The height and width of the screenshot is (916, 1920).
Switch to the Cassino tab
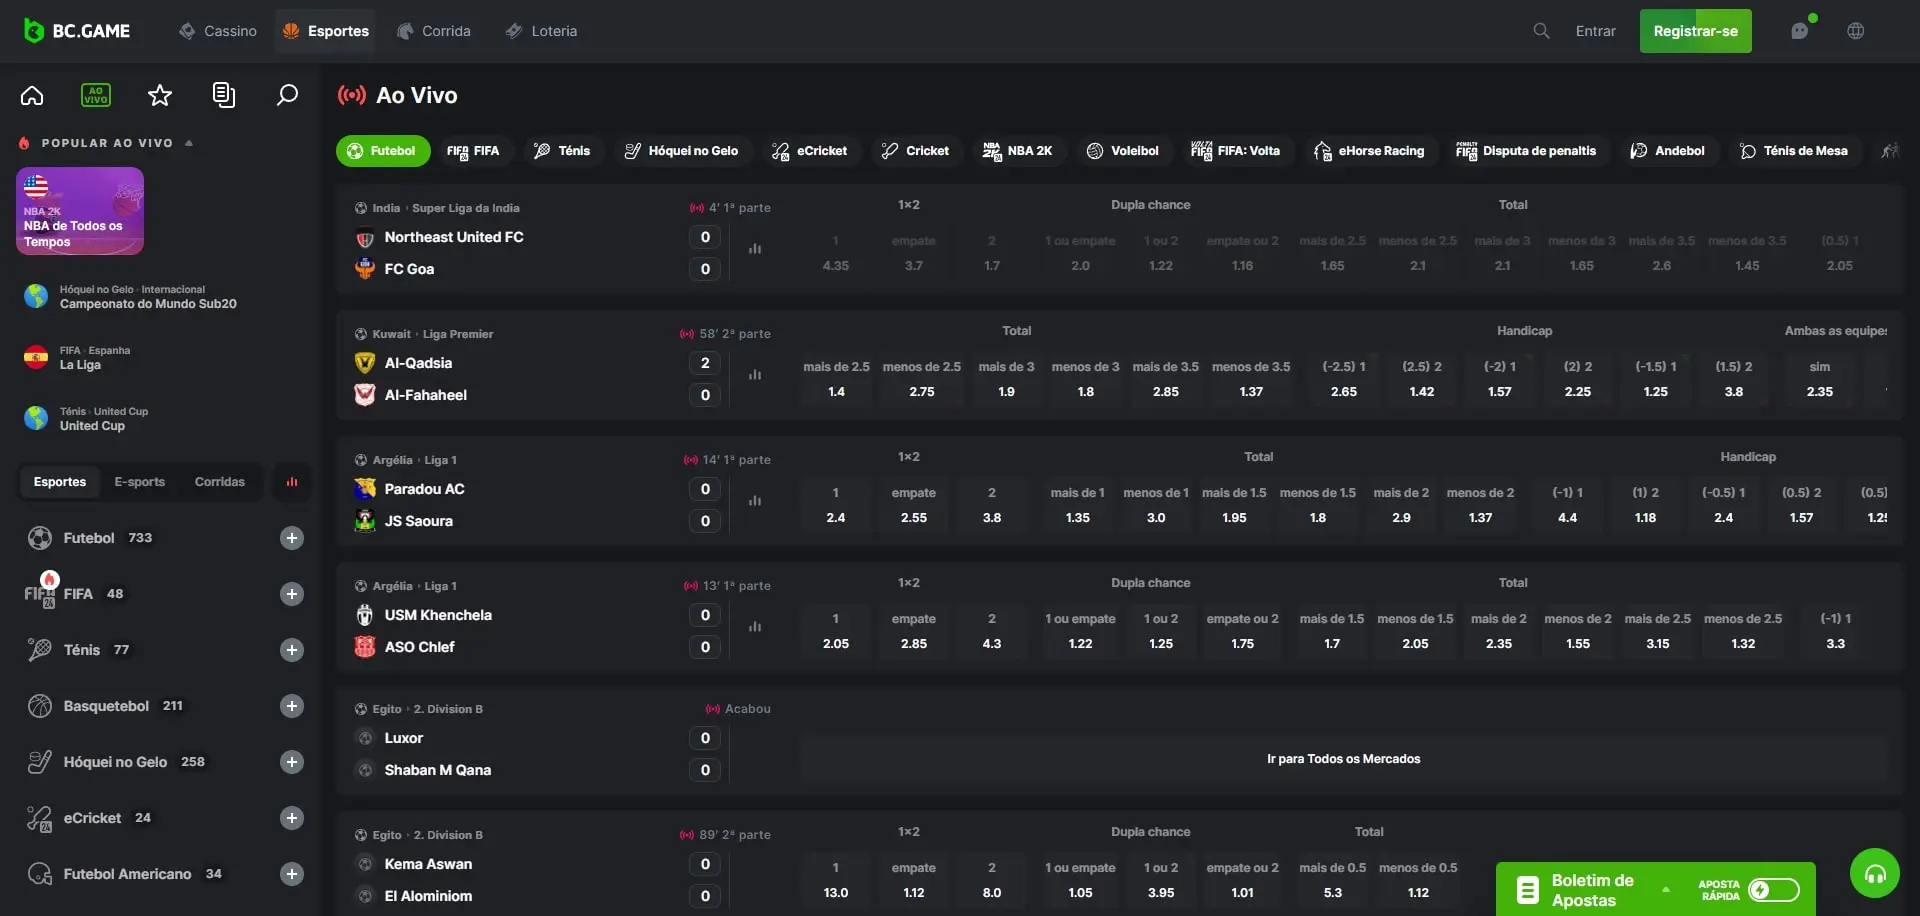218,31
